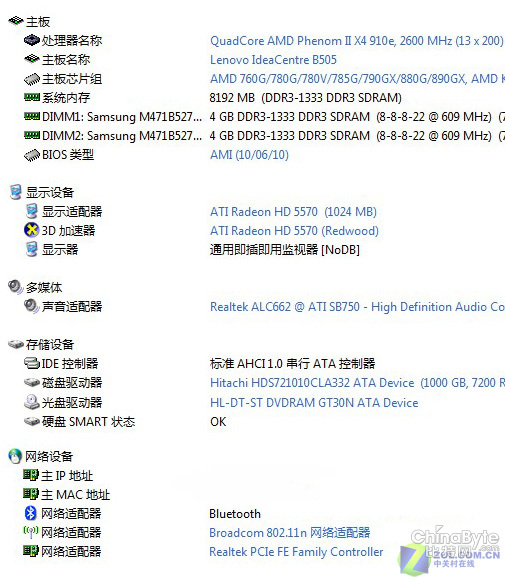Click the 3D 加速器 DirectX icon
The width and height of the screenshot is (505, 578).
(32, 230)
